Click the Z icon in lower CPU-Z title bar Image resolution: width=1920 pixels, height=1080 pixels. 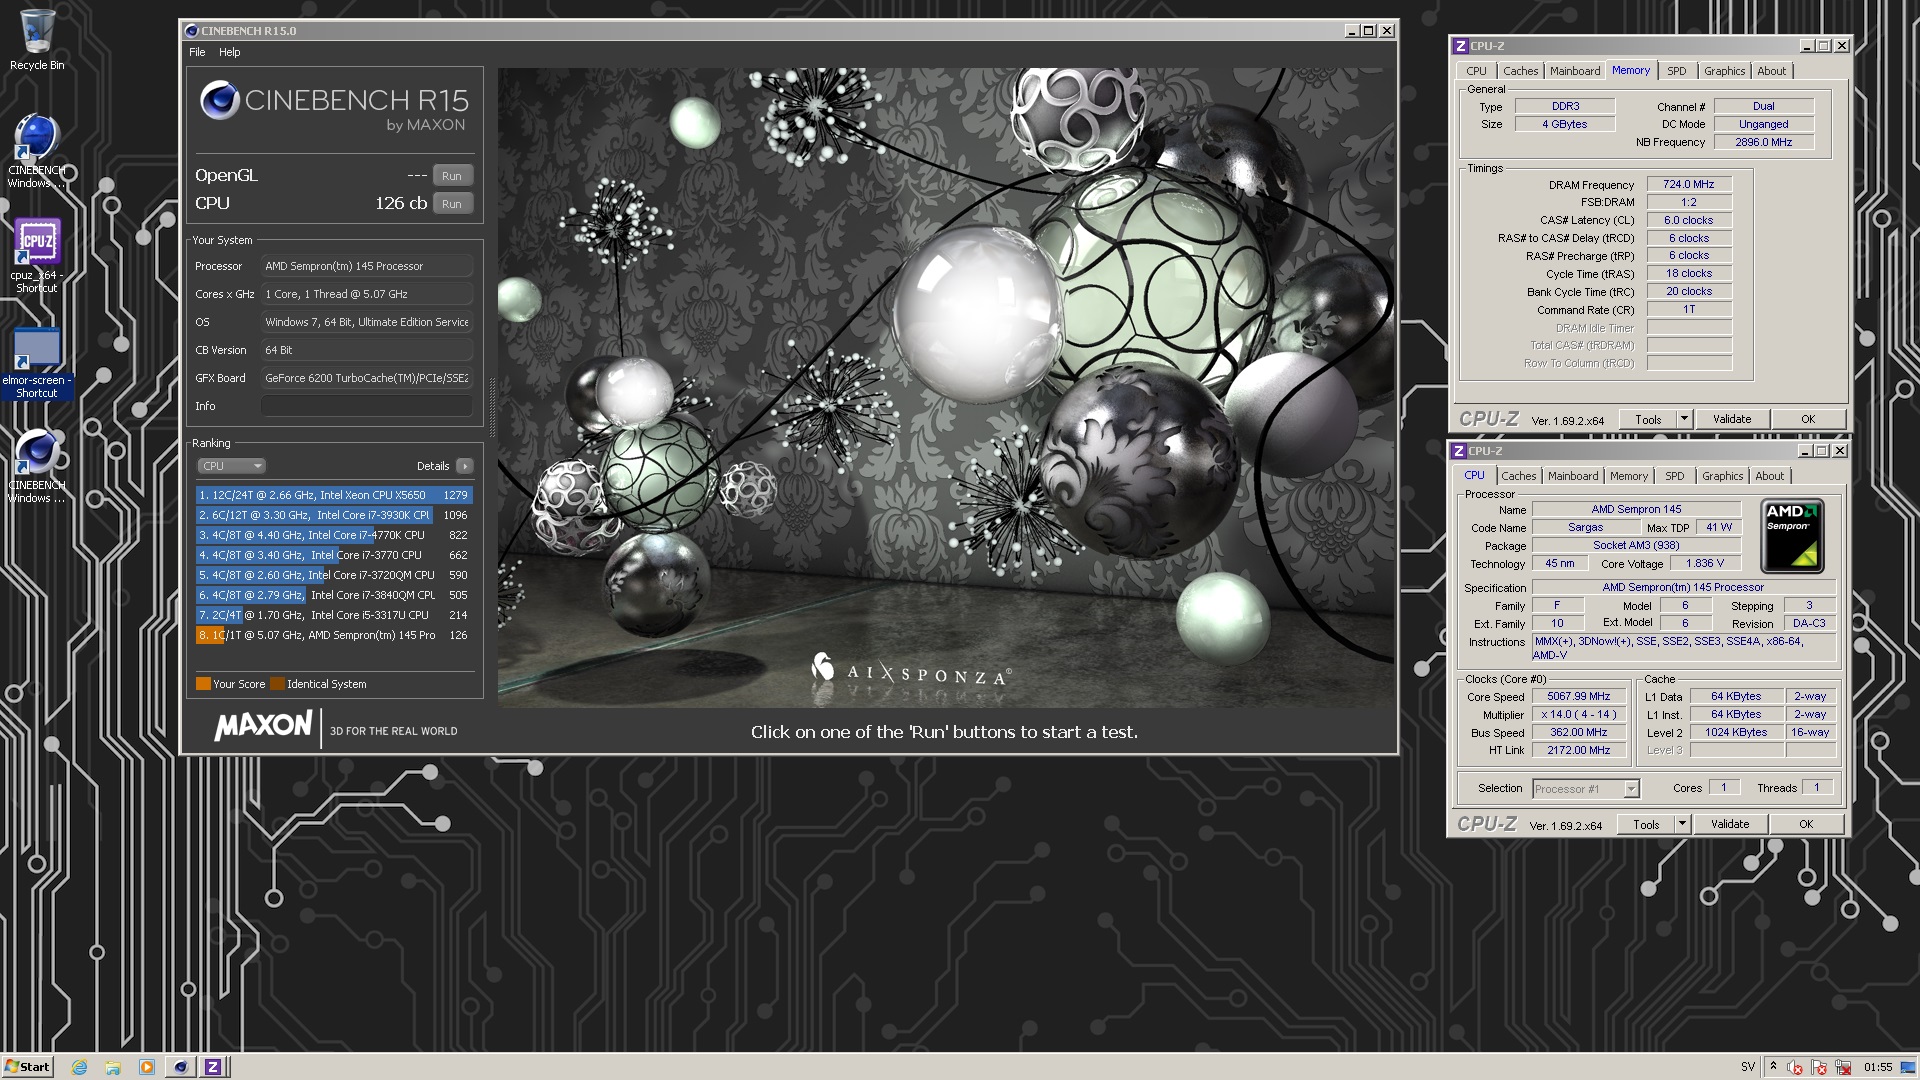click(x=1459, y=451)
